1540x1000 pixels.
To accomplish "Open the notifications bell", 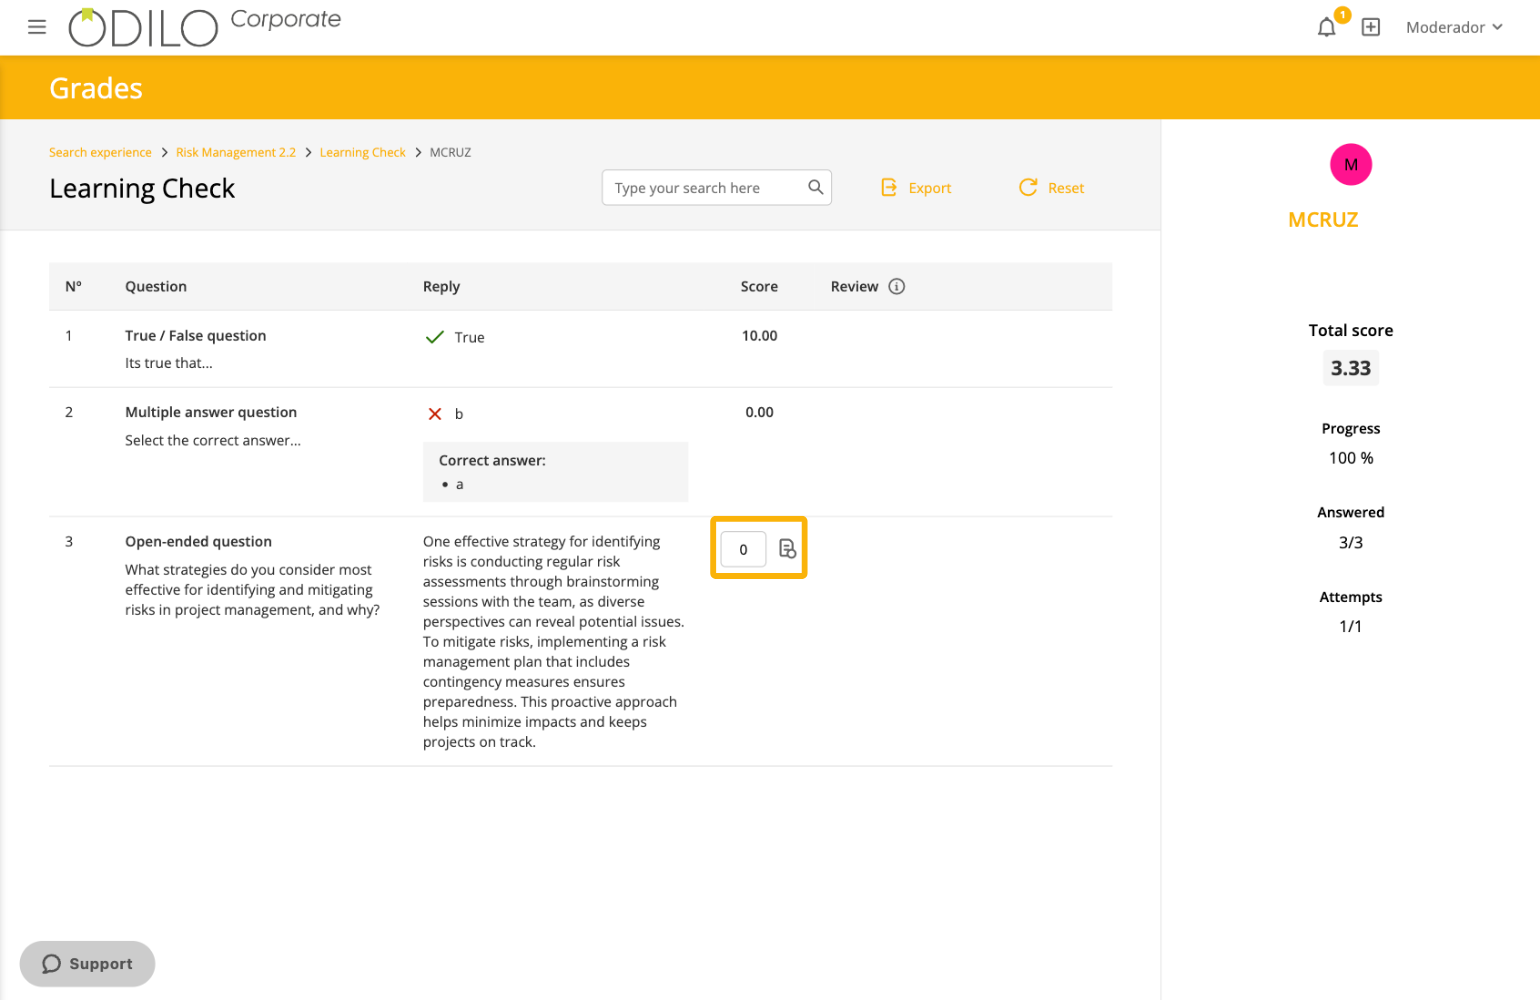I will coord(1326,27).
